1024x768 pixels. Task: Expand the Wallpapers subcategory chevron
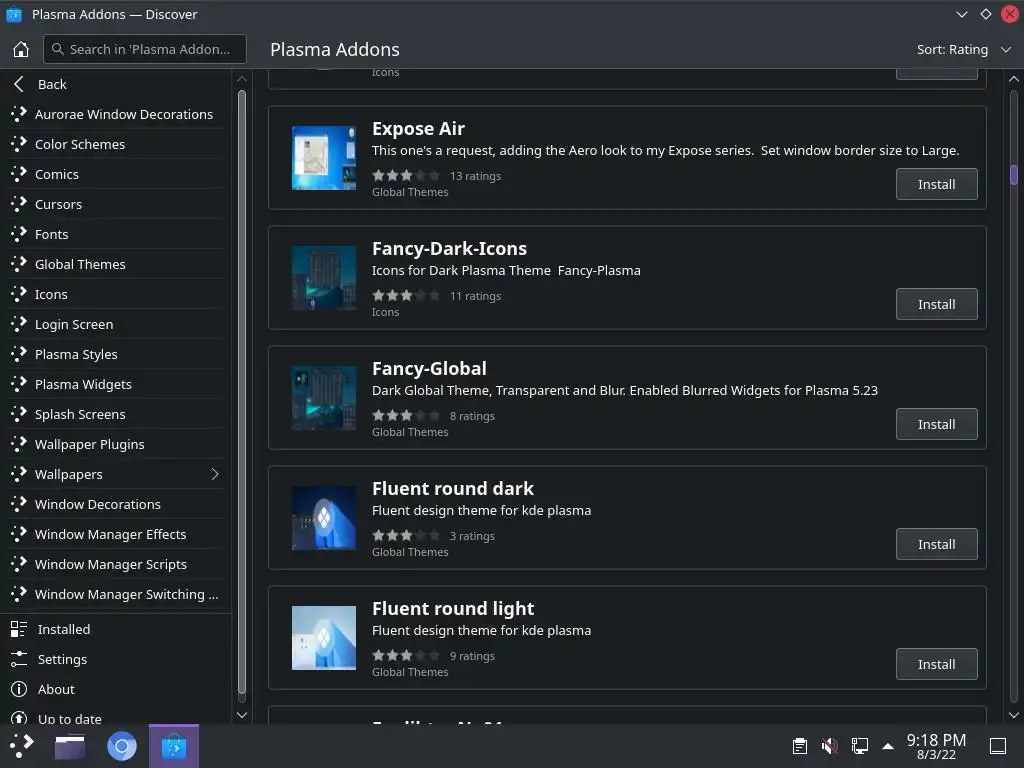tap(215, 474)
